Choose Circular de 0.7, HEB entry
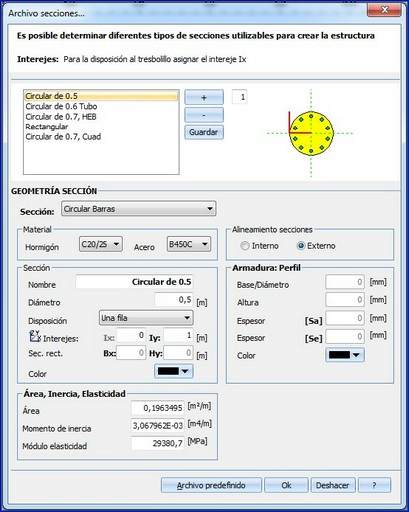 61,117
